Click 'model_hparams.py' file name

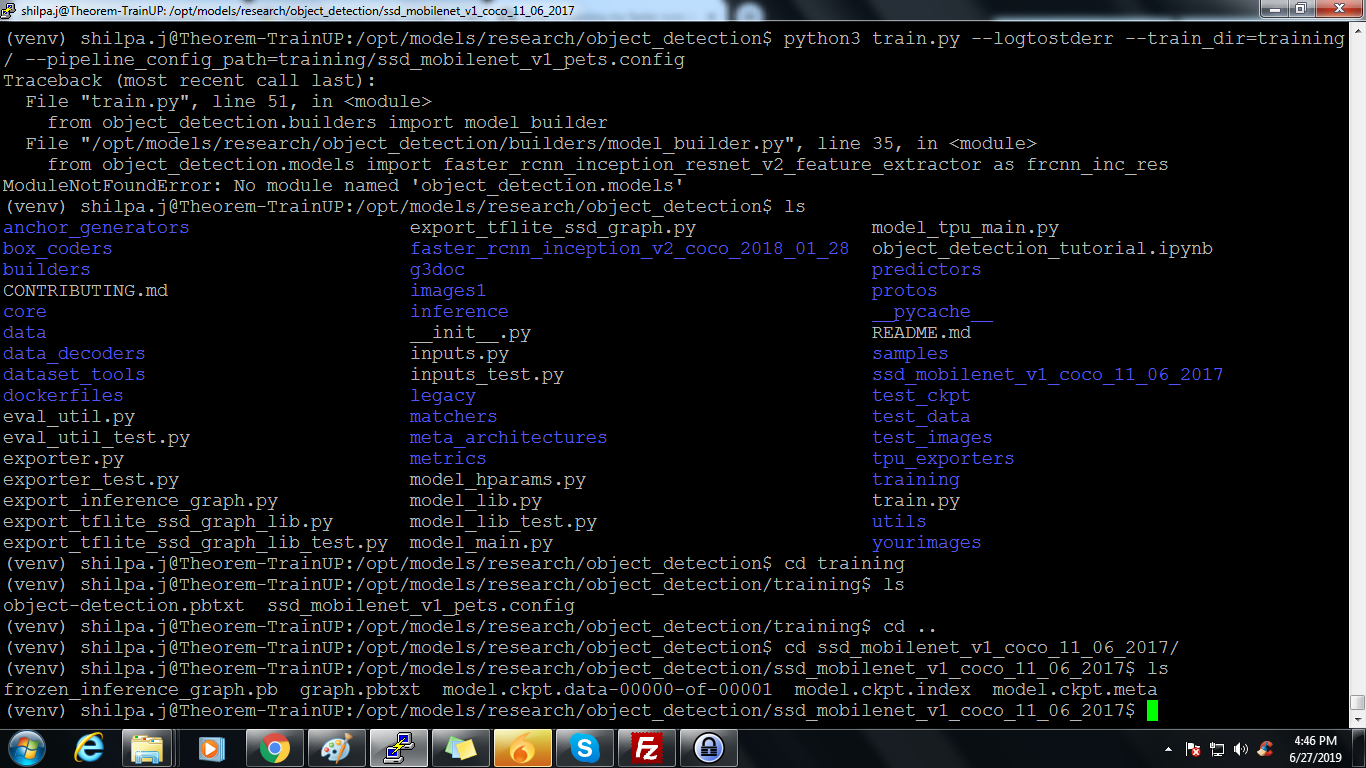coord(498,480)
